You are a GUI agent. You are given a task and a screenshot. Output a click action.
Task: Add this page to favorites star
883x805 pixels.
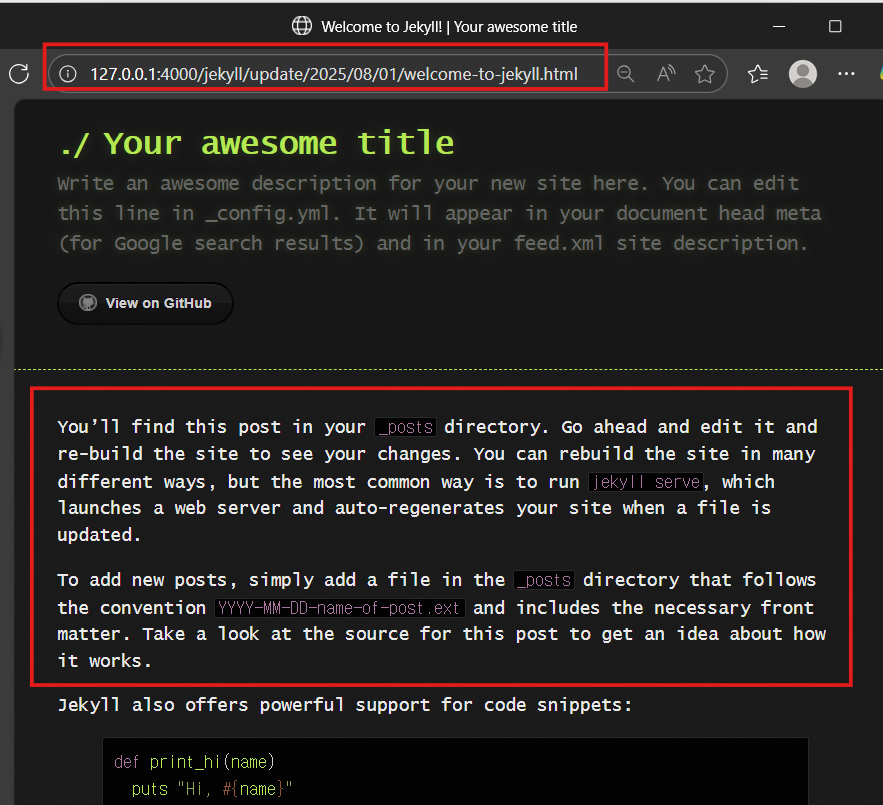[704, 74]
